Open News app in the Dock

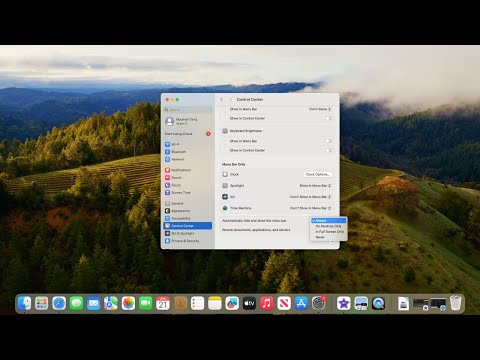click(284, 303)
